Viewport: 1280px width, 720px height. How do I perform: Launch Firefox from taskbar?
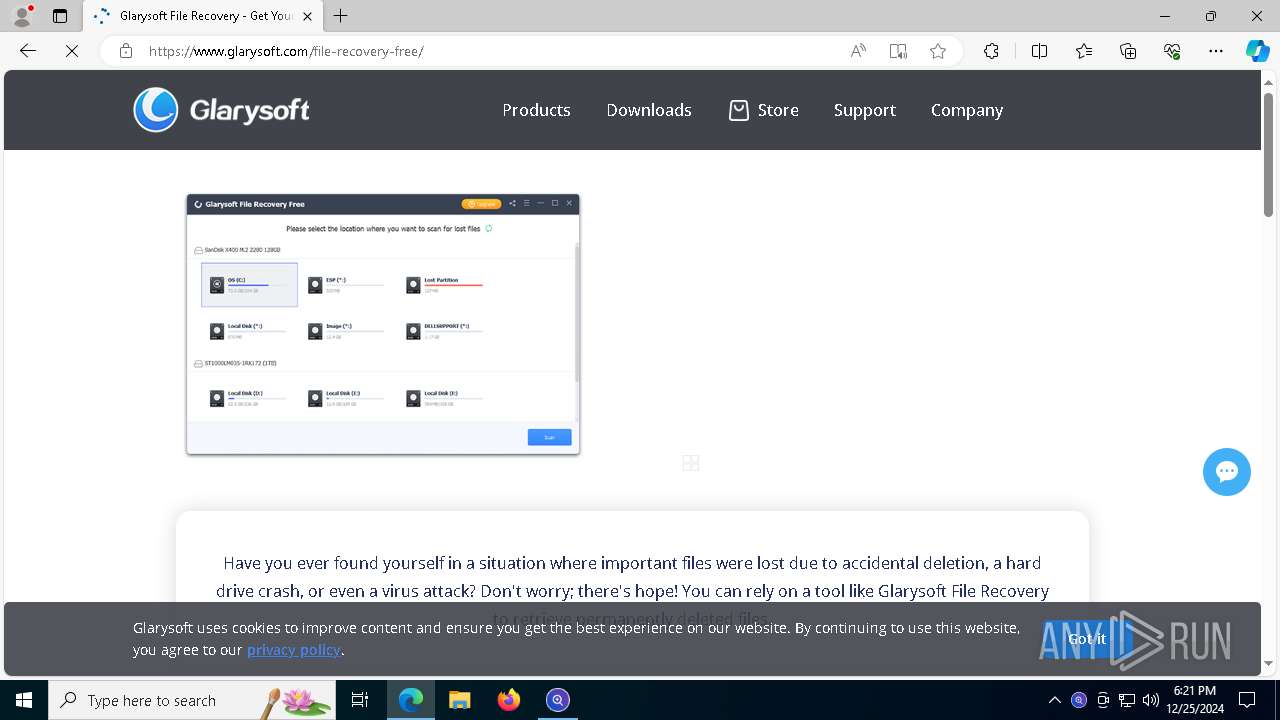tap(509, 700)
